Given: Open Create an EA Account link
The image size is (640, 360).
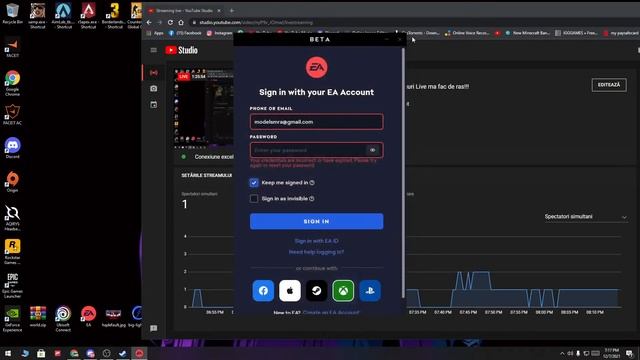Looking at the screenshot, I should click(x=331, y=313).
